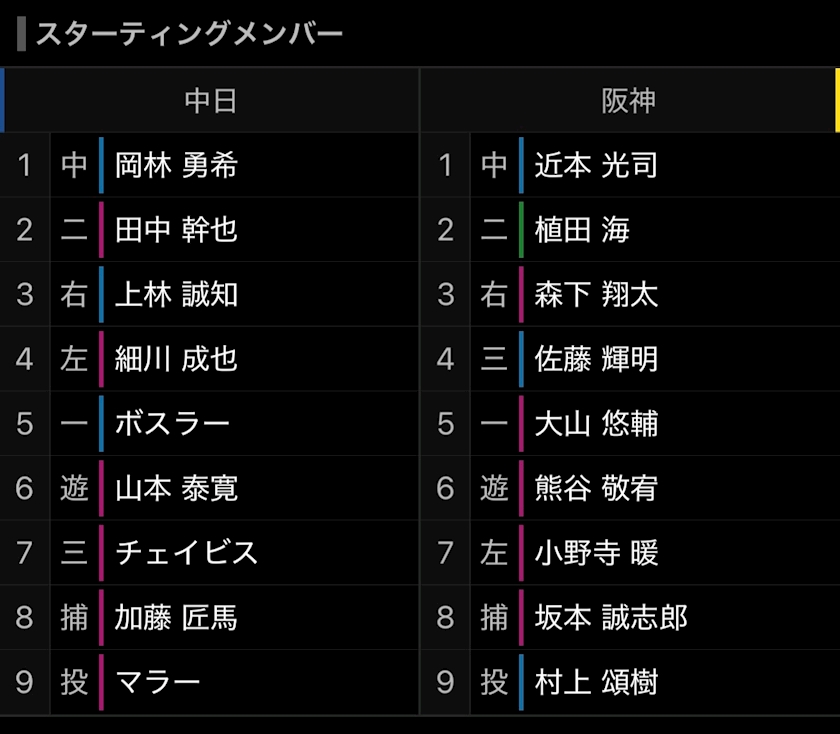Open 小野寺 暖 player details
This screenshot has width=840, height=734.
(596, 553)
